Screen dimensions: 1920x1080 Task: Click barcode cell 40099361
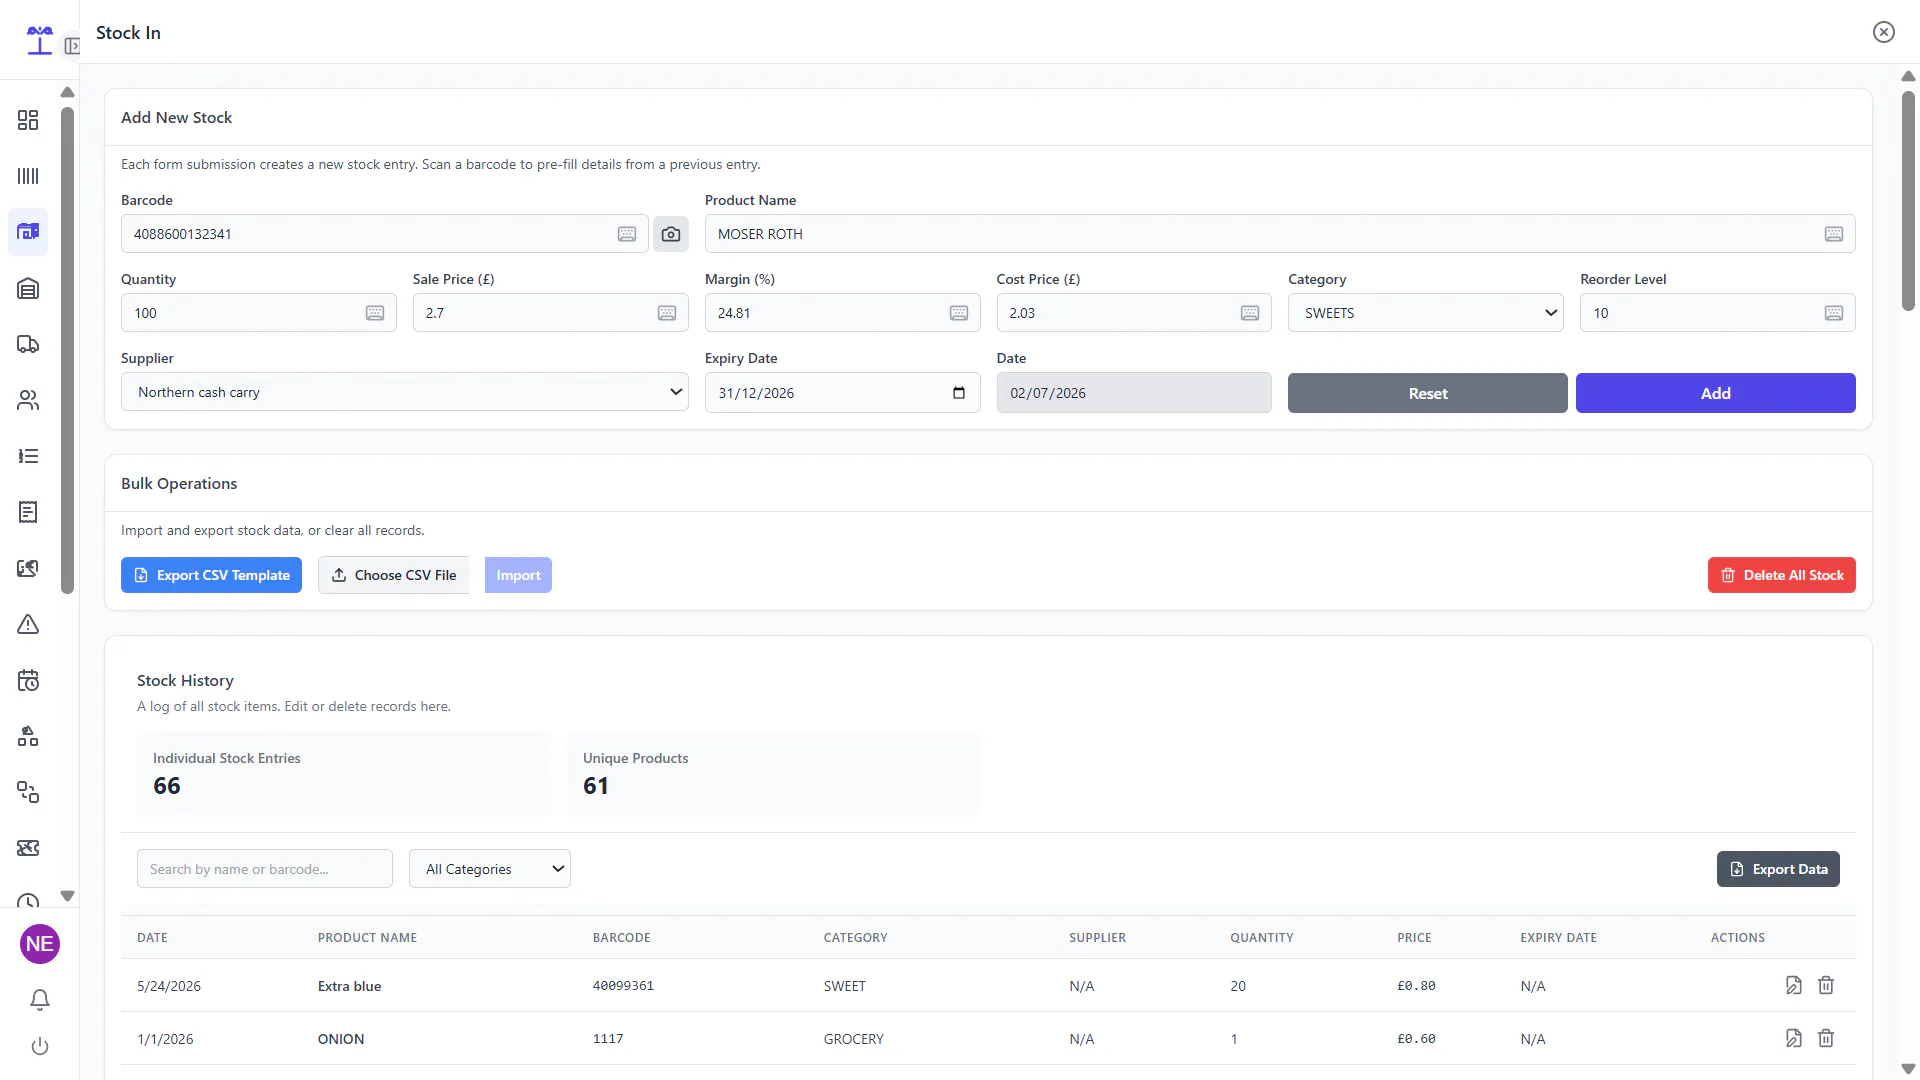tap(623, 986)
